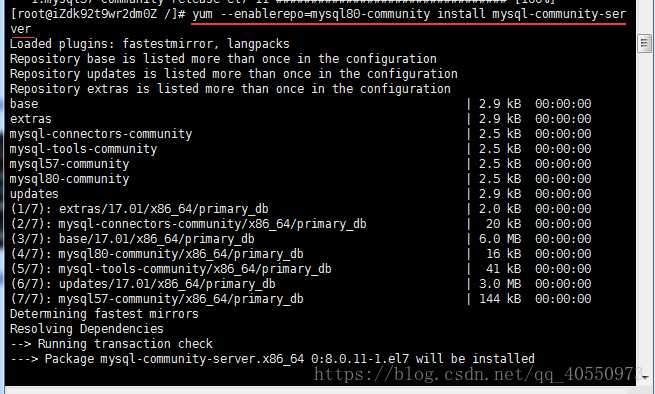Click the '00:00:00' time in the updates repository row
The width and height of the screenshot is (655, 394).
[x=563, y=194]
